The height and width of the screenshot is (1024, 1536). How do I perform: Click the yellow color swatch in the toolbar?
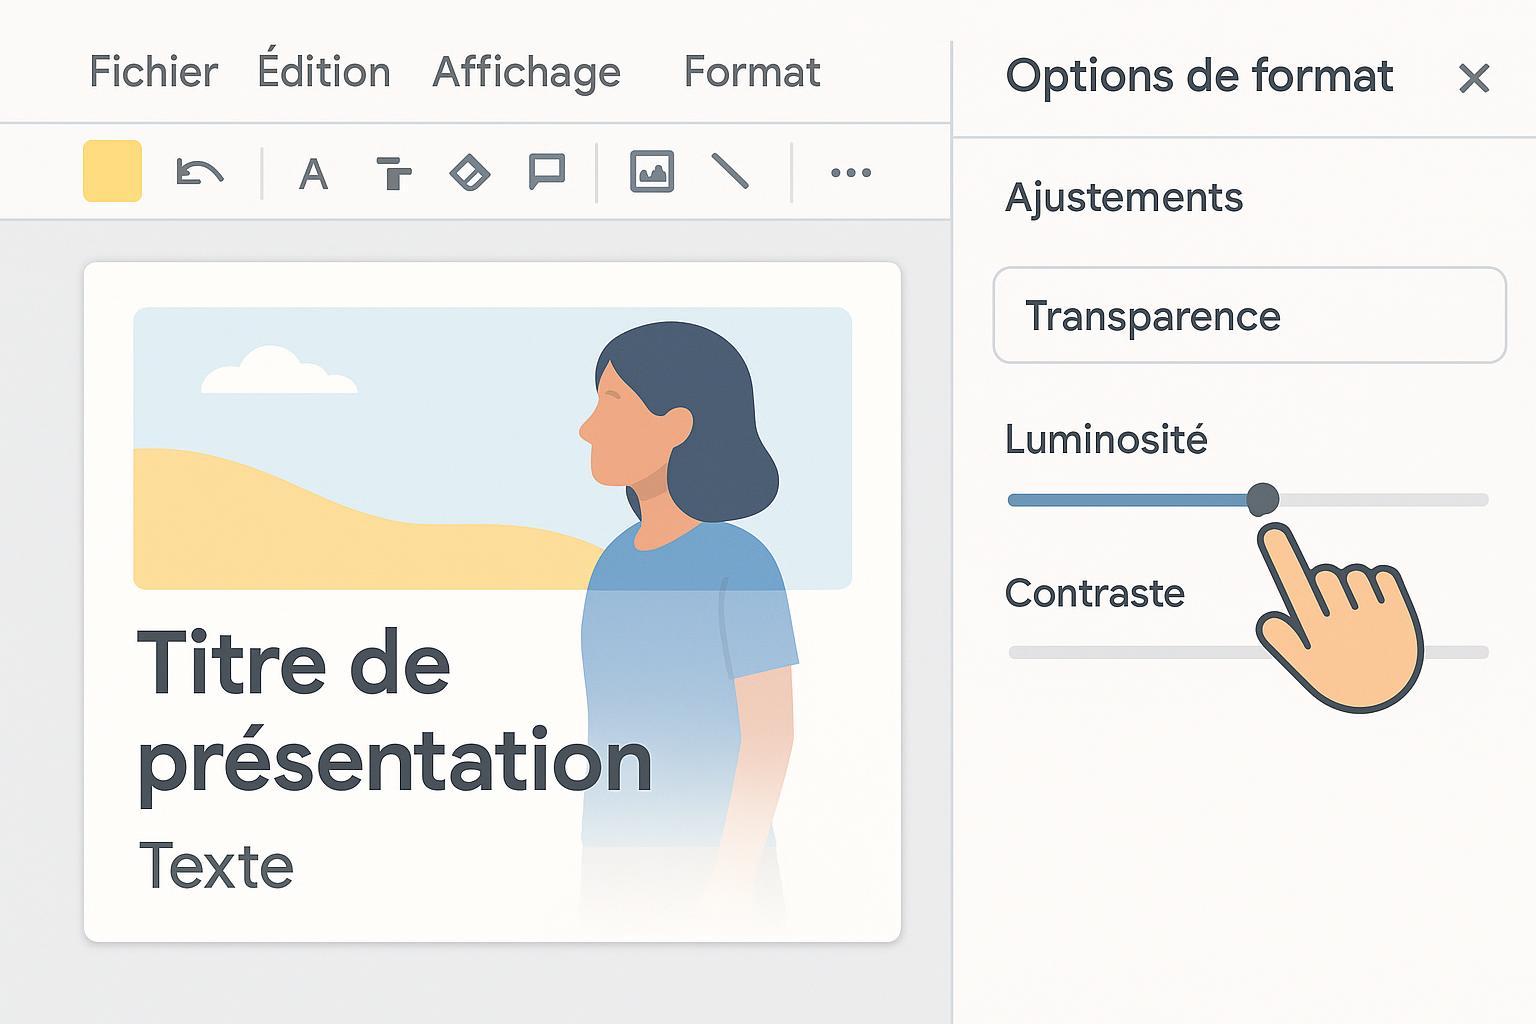(x=112, y=172)
